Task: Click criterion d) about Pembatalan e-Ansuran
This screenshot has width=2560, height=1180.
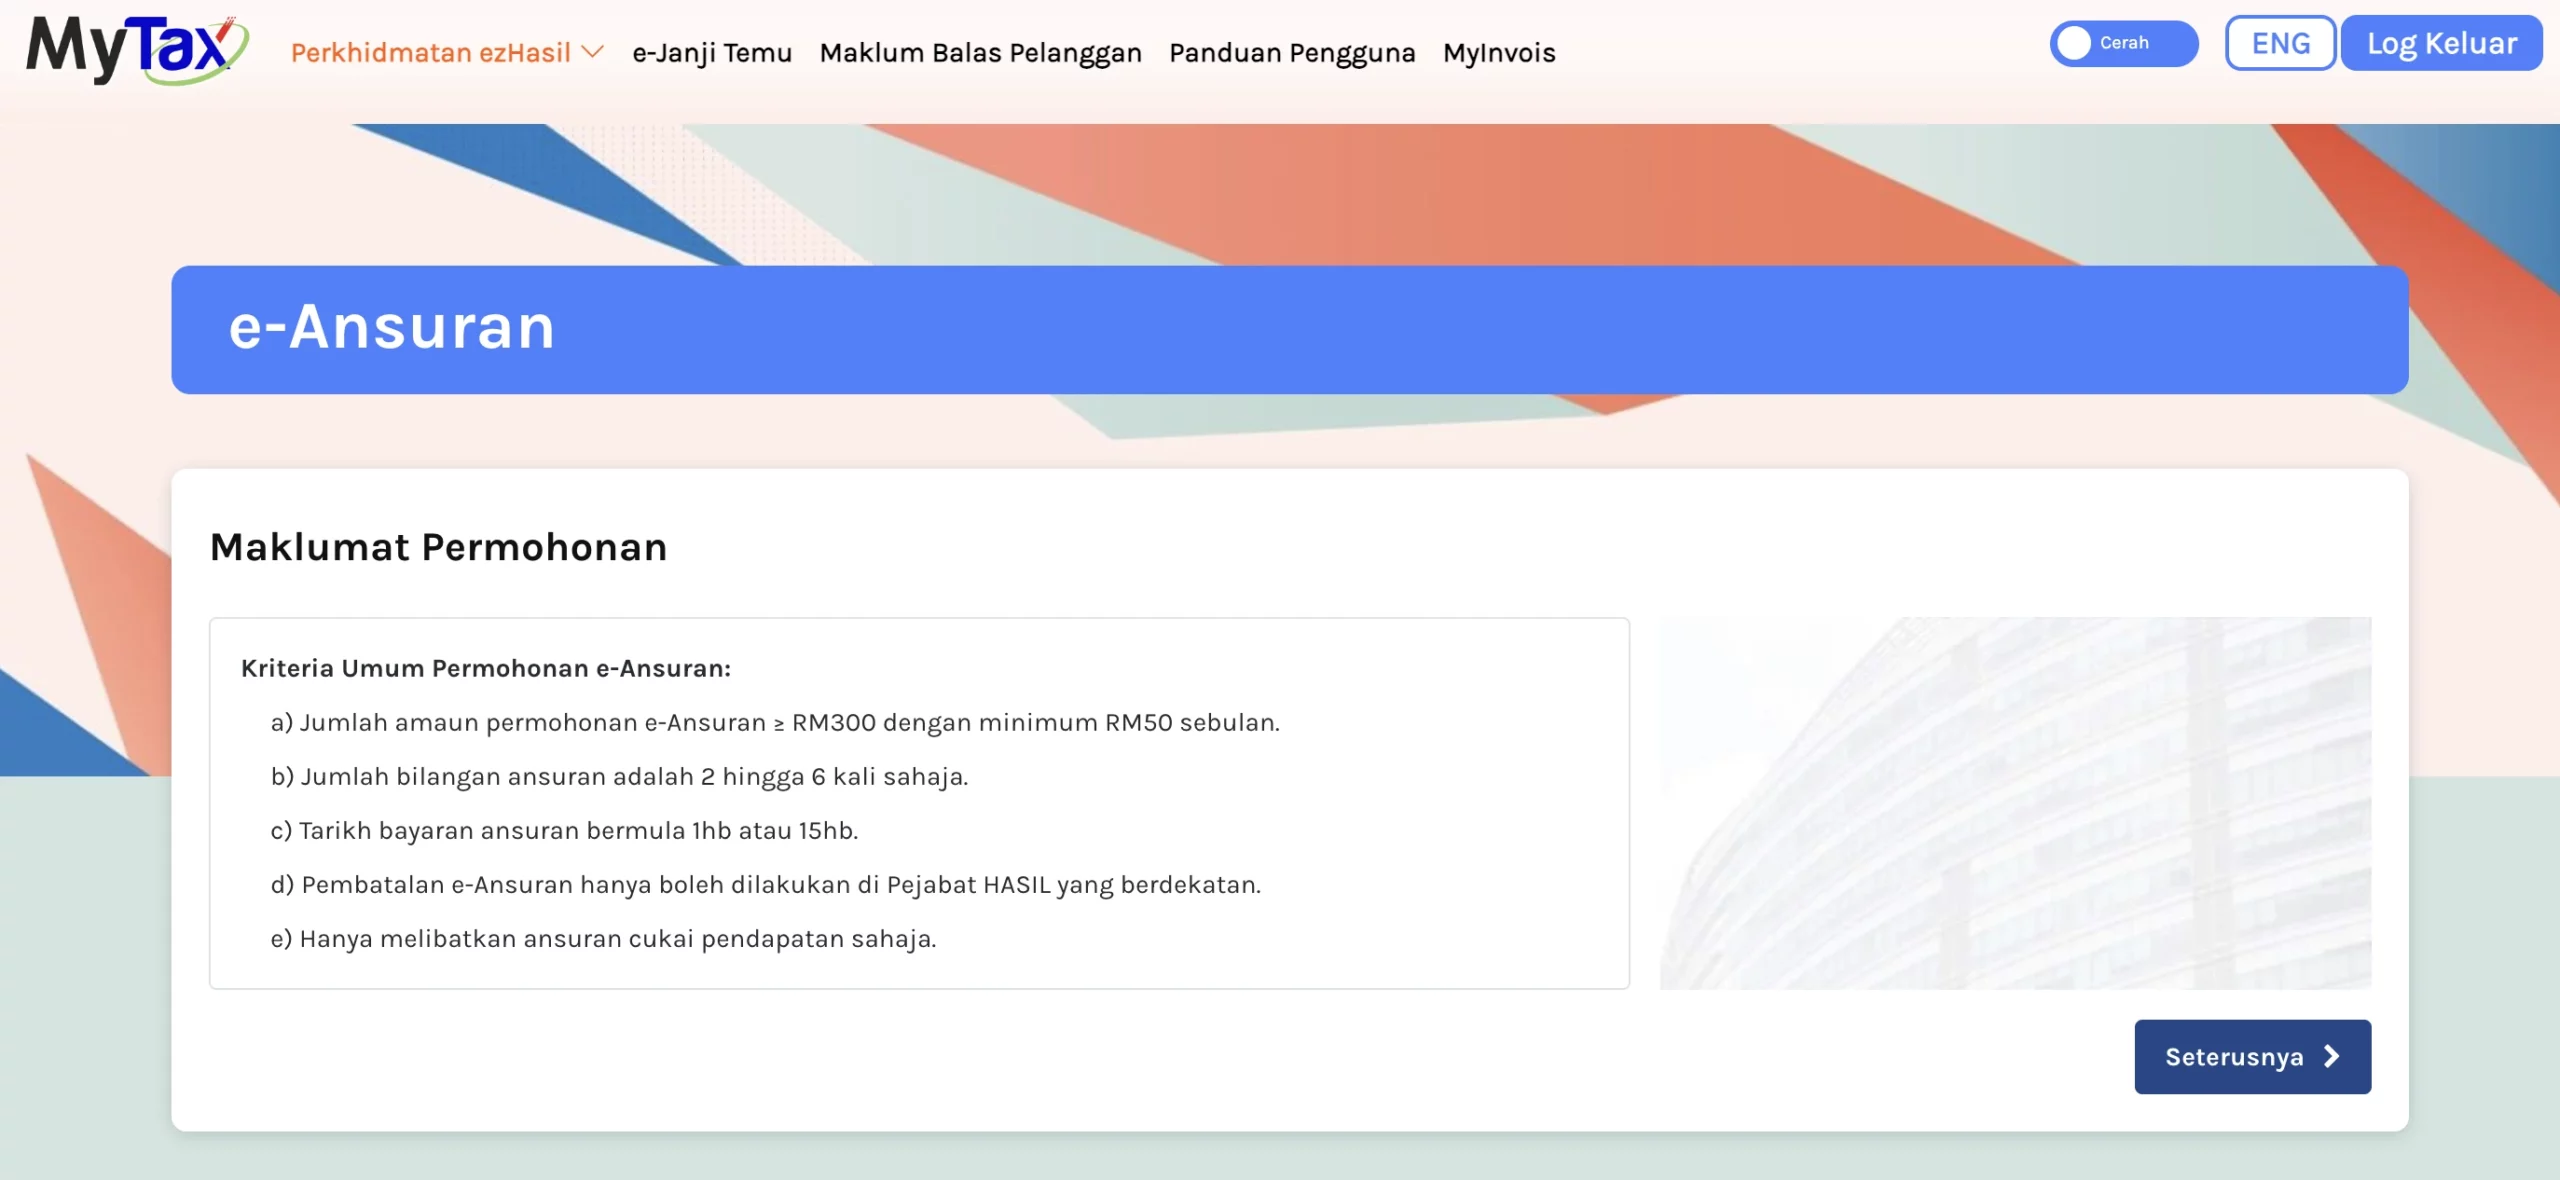Action: (x=766, y=884)
